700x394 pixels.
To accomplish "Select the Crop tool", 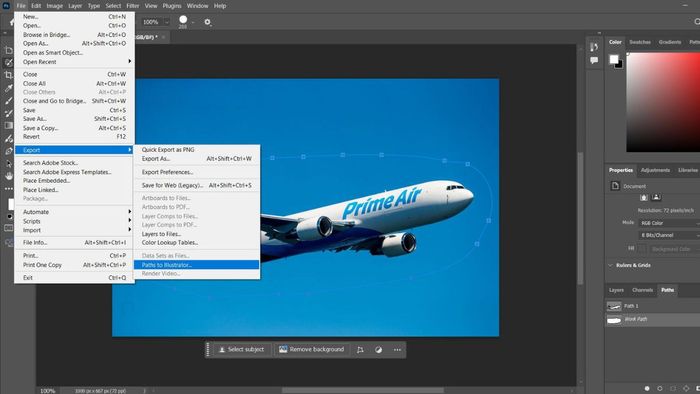I will 8,75.
